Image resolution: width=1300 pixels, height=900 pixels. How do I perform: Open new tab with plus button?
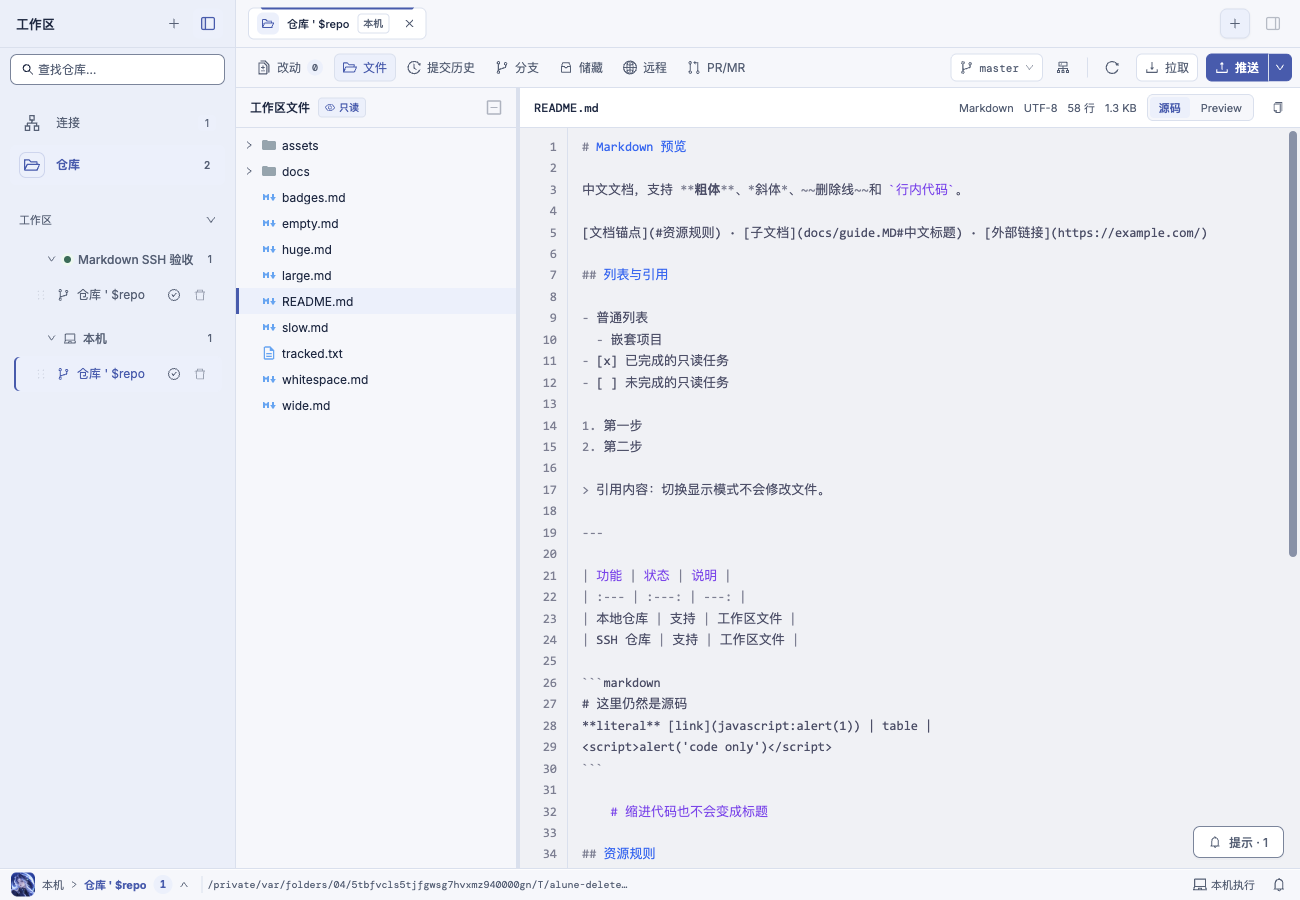click(1235, 23)
